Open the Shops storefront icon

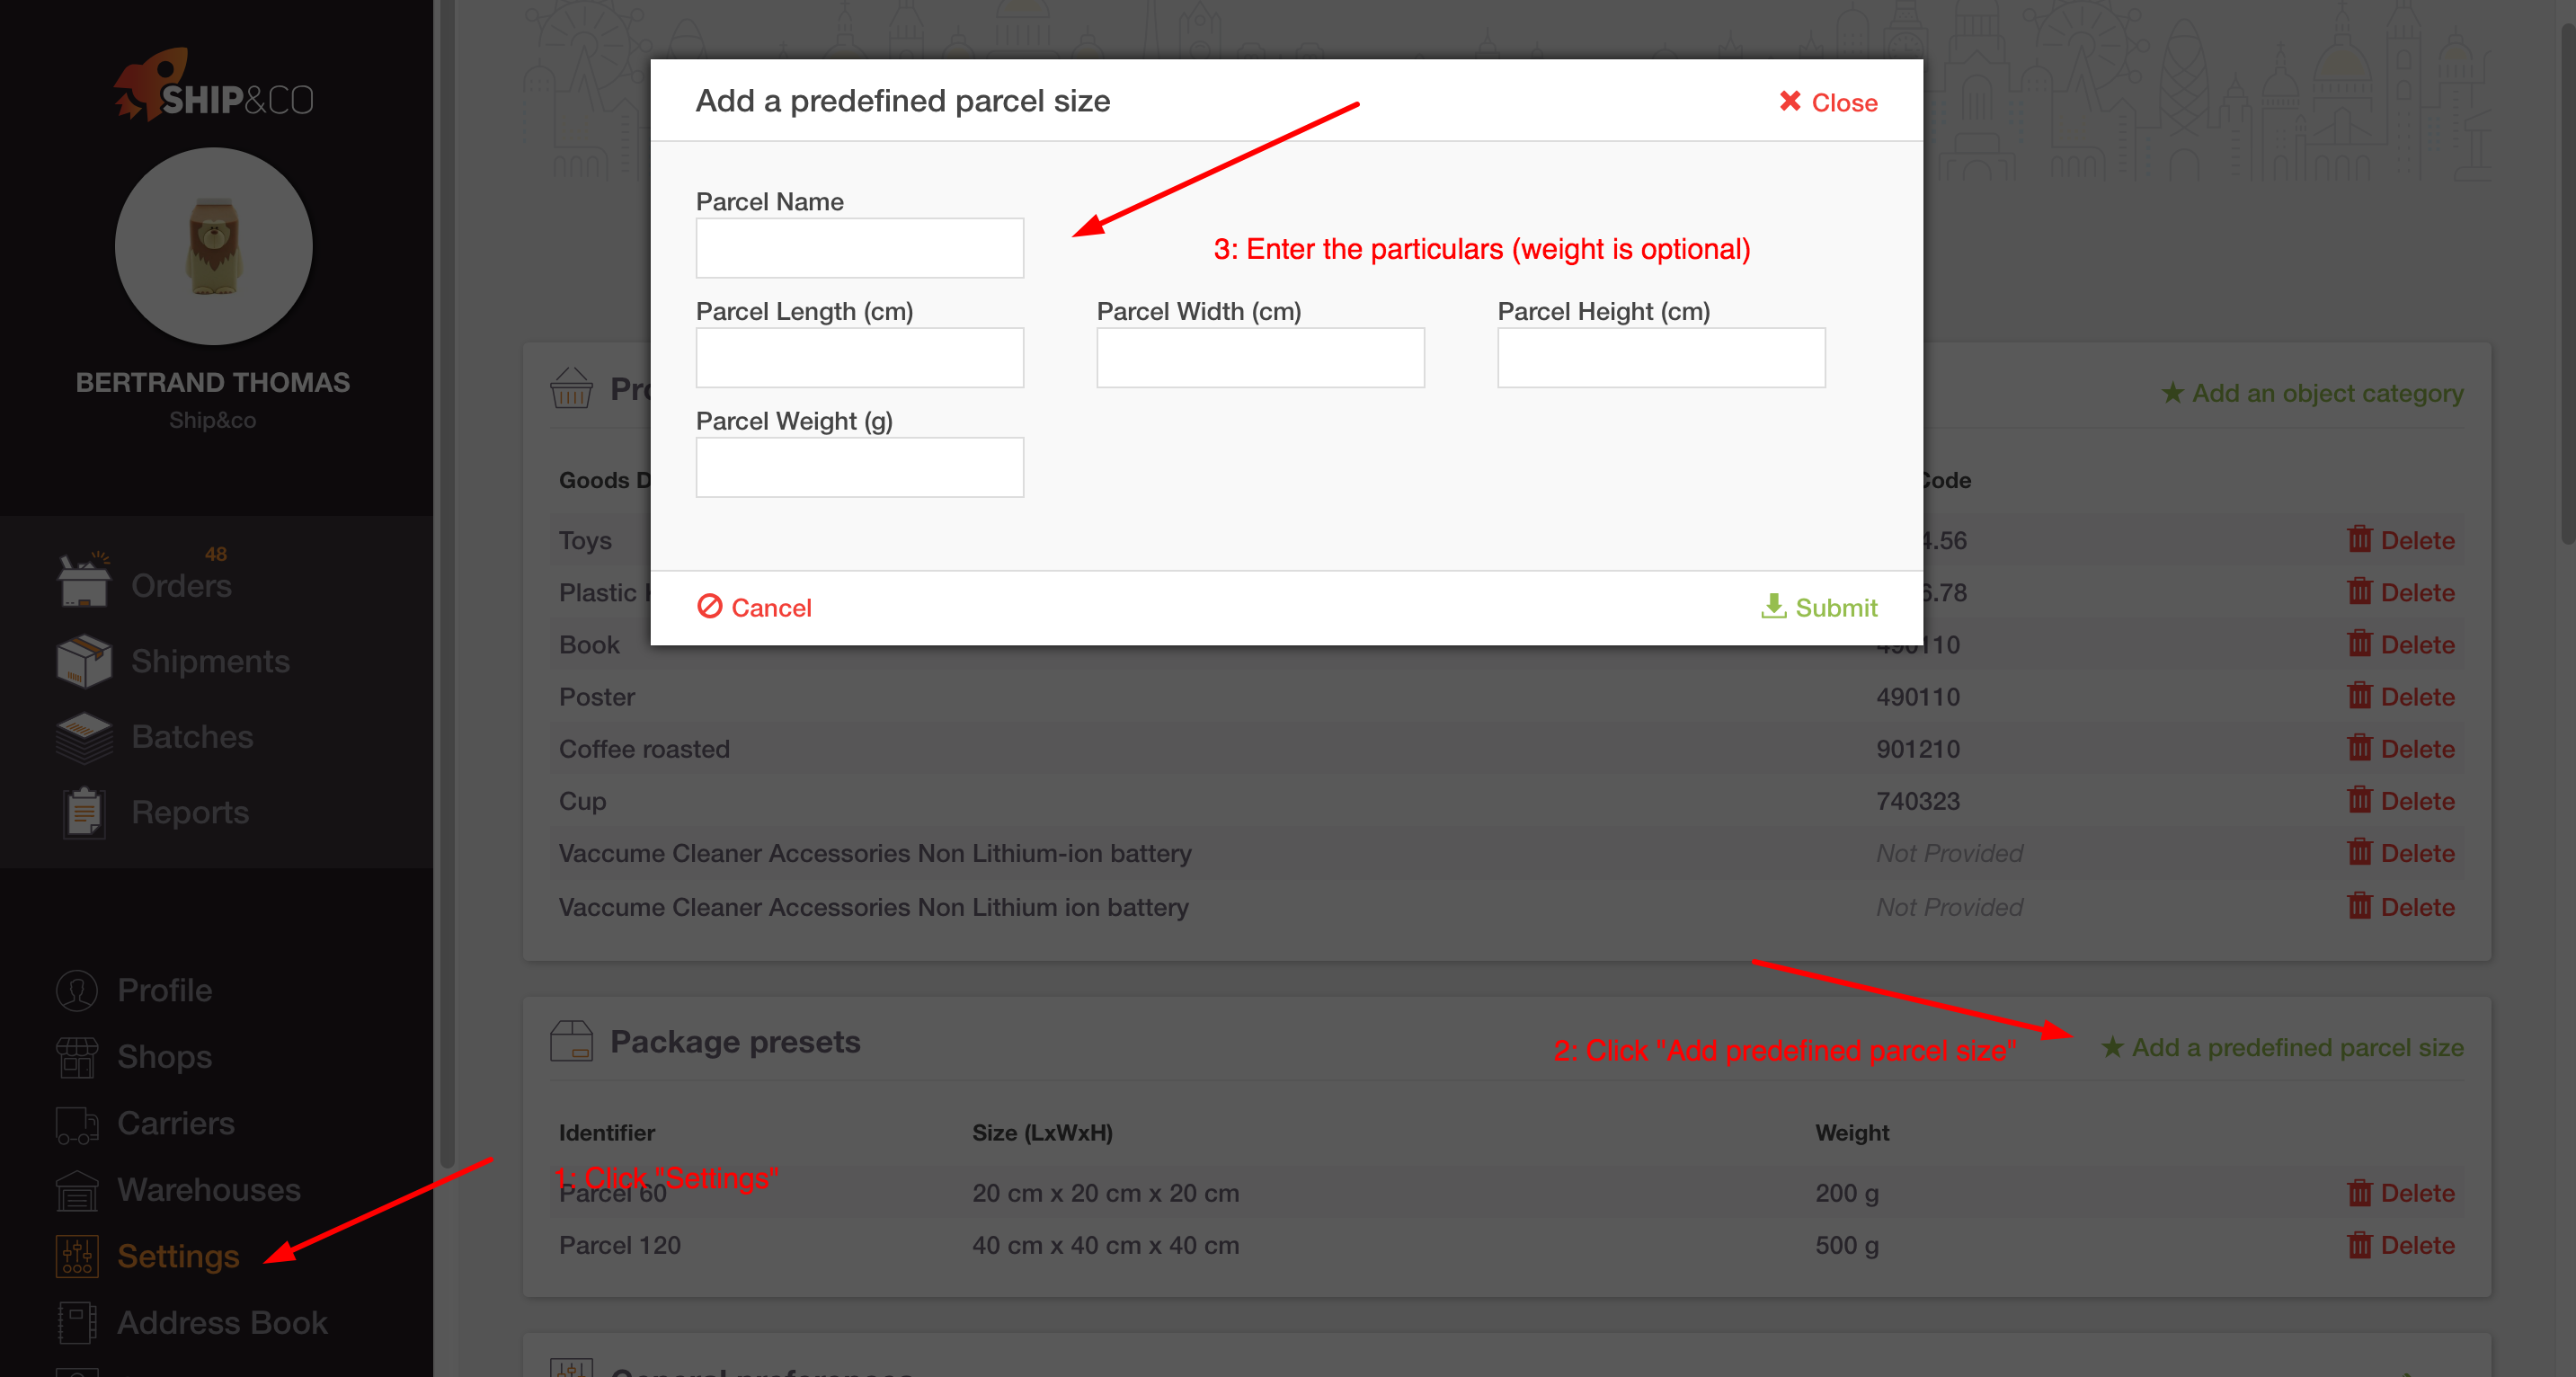pos(77,1057)
